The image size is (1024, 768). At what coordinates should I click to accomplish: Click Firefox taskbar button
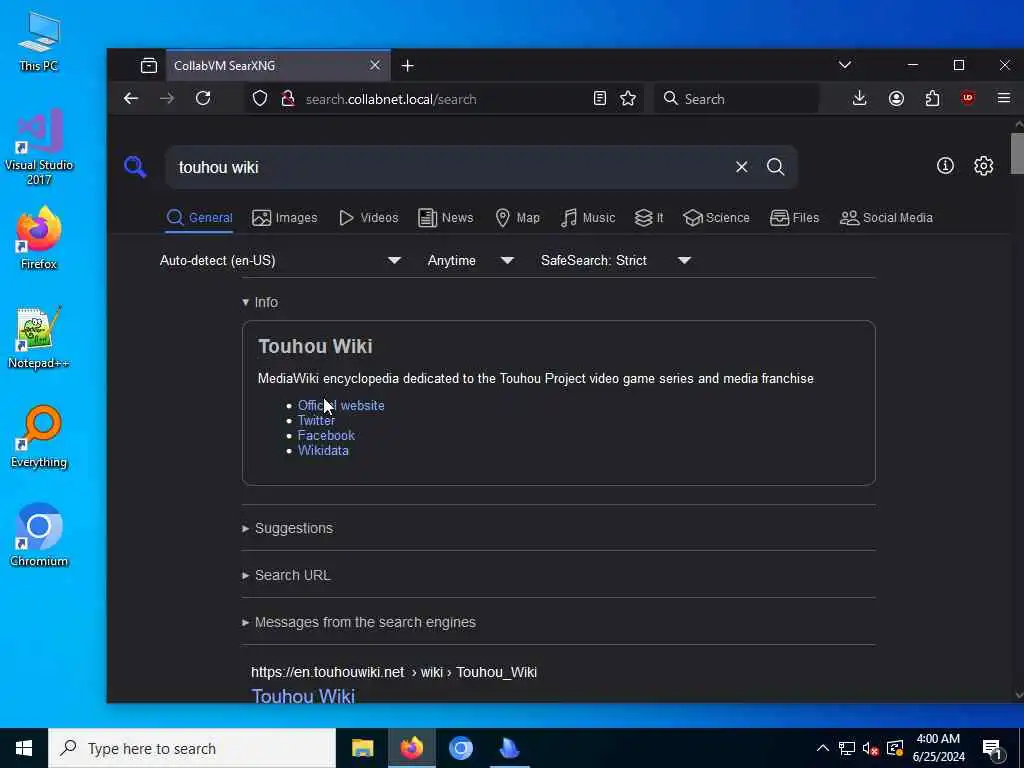coord(411,748)
